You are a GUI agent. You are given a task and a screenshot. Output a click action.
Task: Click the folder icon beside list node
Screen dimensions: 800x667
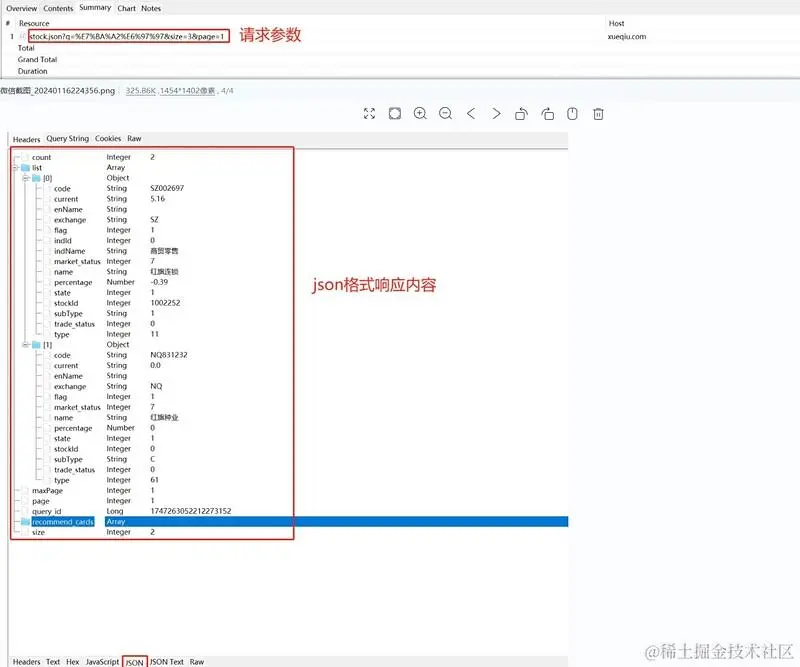pyautogui.click(x=26, y=167)
